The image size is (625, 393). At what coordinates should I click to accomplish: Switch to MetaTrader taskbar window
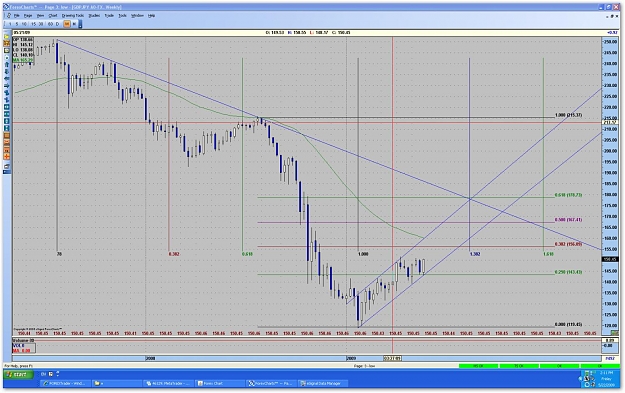click(168, 383)
